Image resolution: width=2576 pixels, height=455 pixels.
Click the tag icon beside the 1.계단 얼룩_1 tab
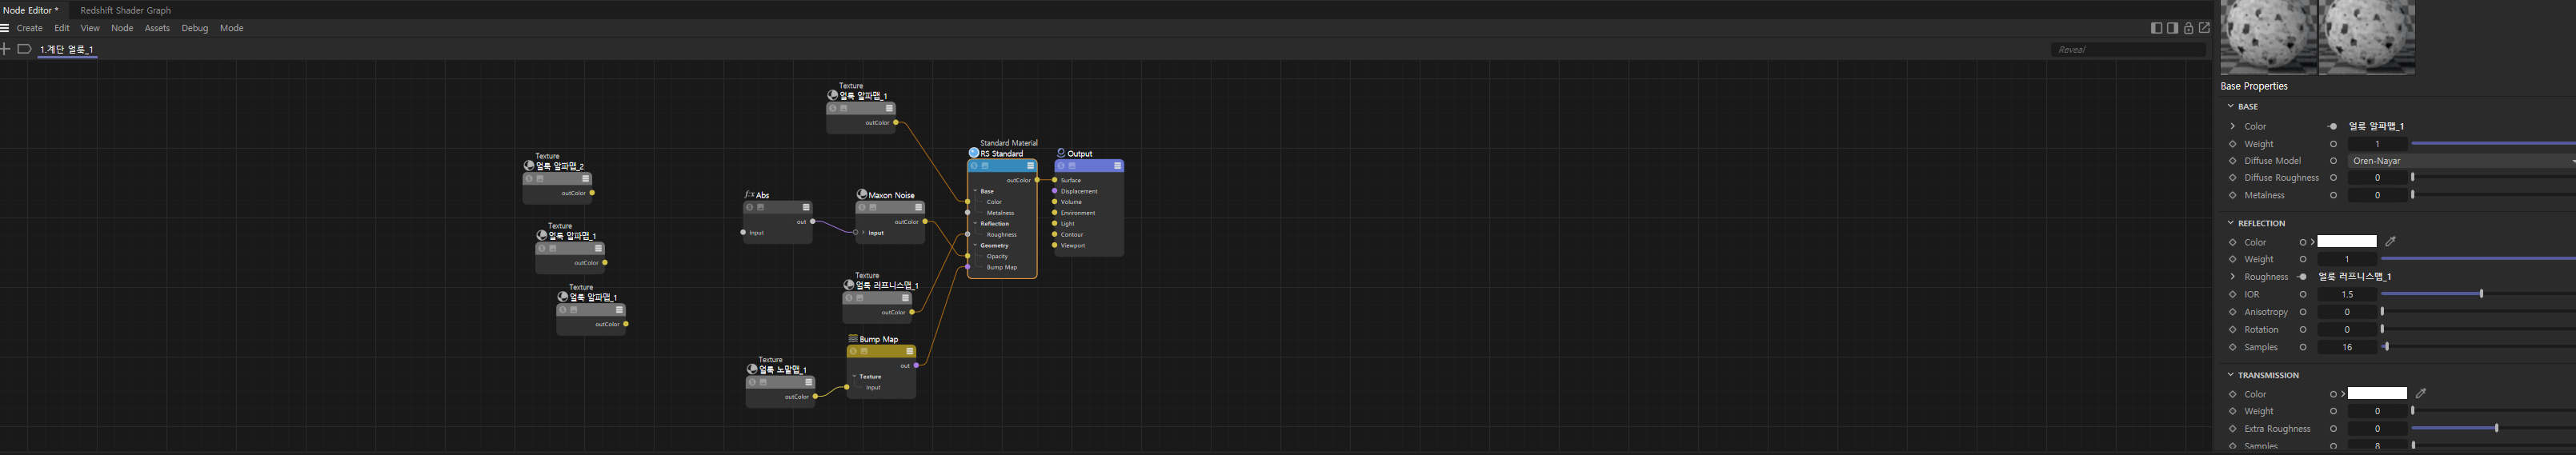[25, 49]
